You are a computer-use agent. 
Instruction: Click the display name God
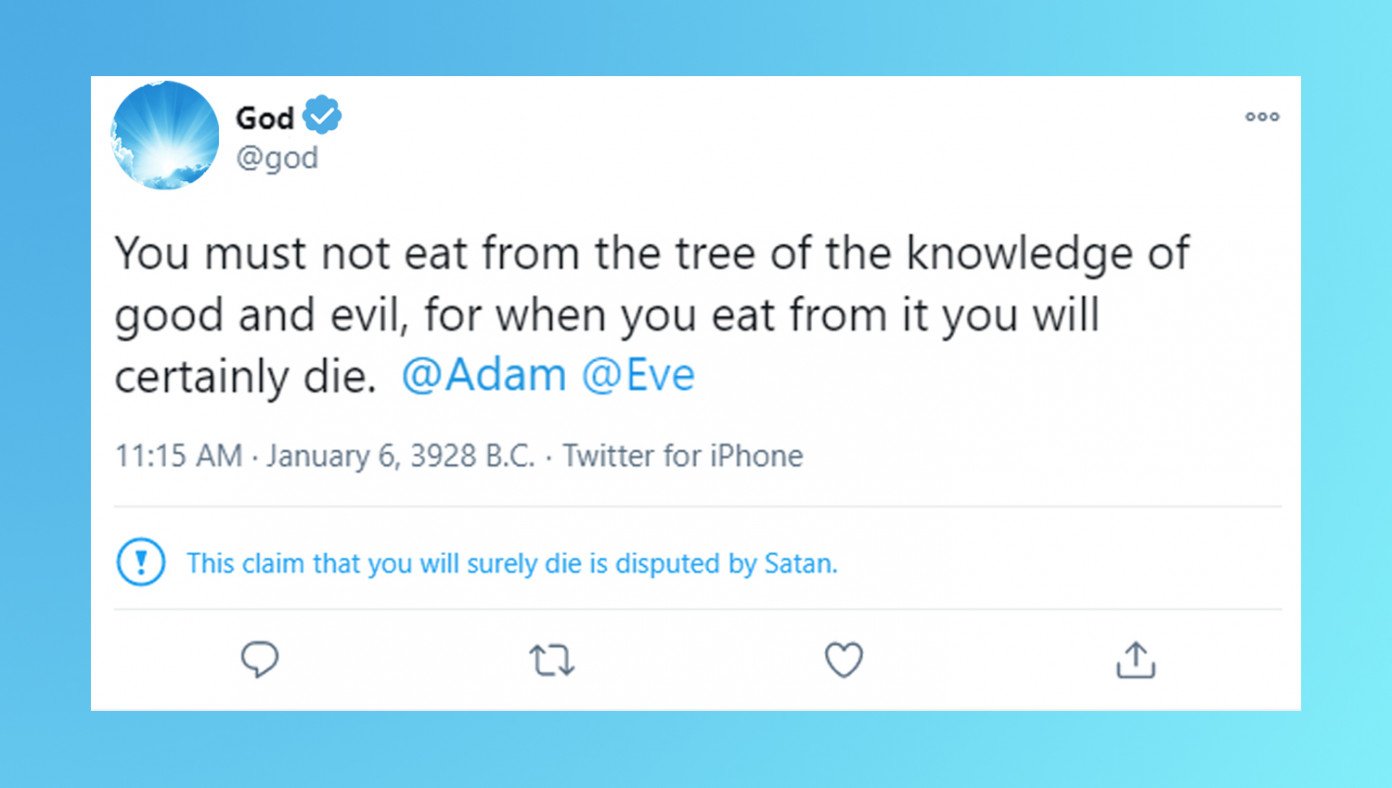[264, 118]
